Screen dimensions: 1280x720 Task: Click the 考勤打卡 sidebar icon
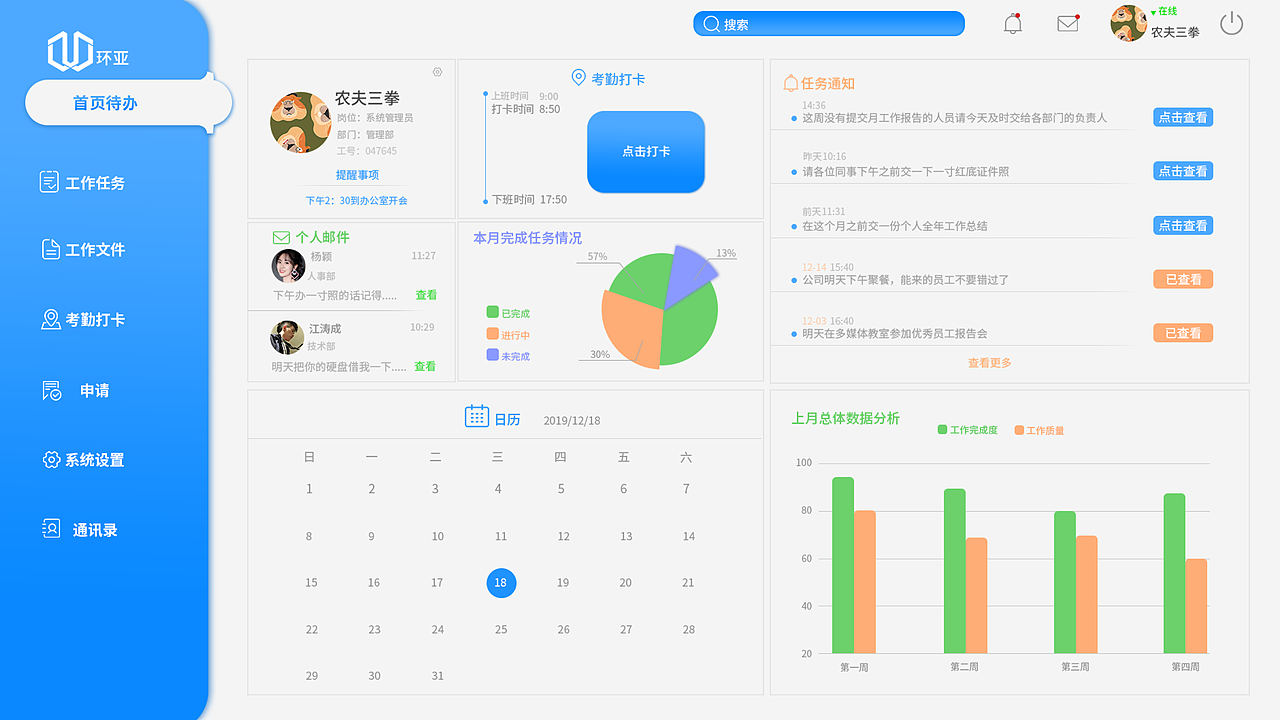tap(52, 320)
